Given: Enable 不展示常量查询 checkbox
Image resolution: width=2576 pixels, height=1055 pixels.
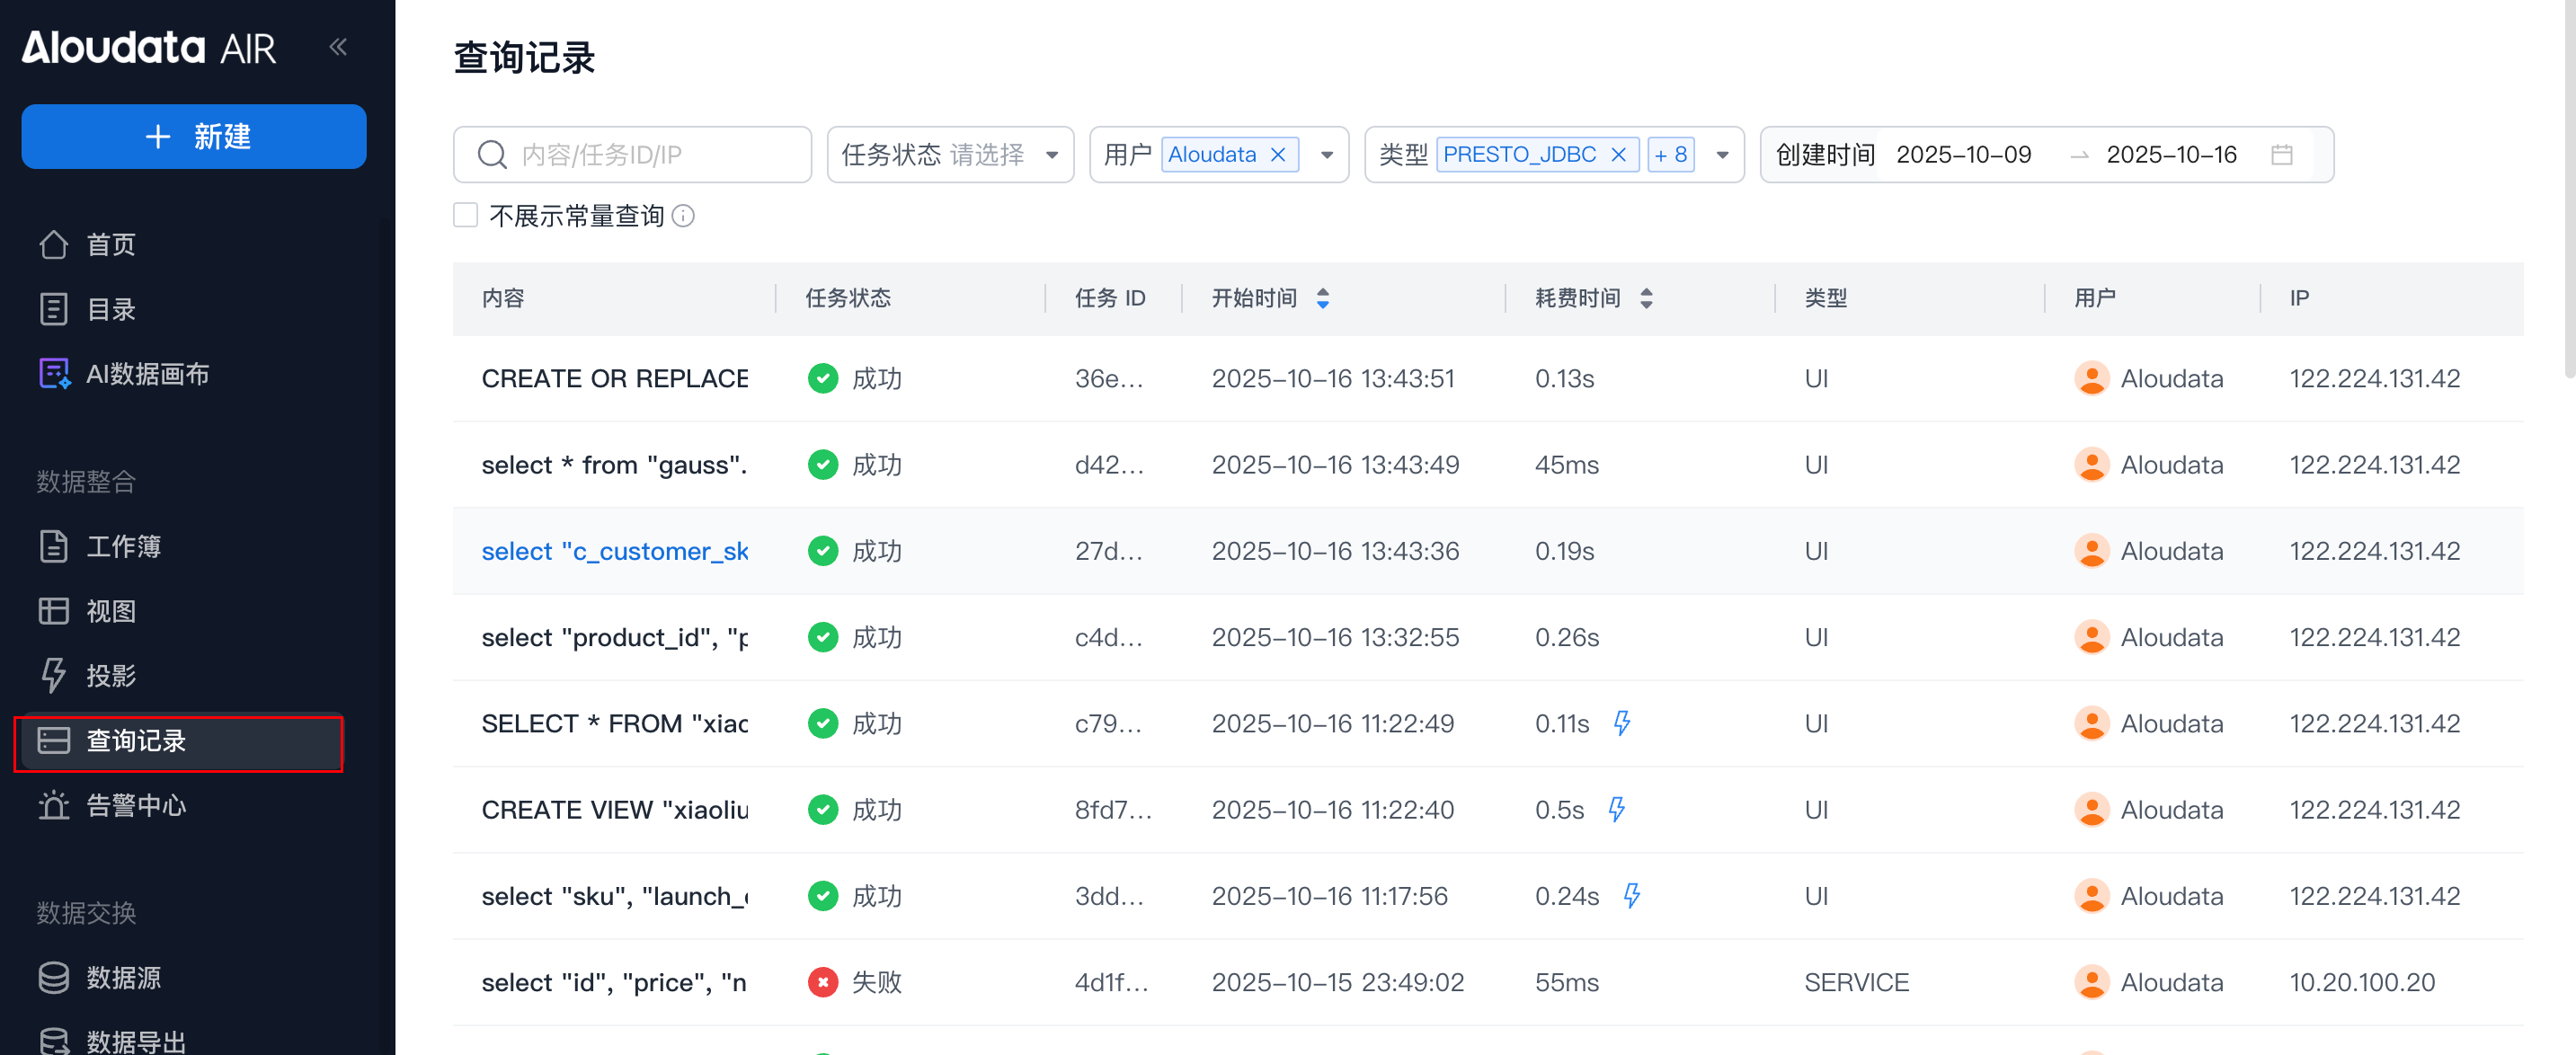Looking at the screenshot, I should pos(466,216).
